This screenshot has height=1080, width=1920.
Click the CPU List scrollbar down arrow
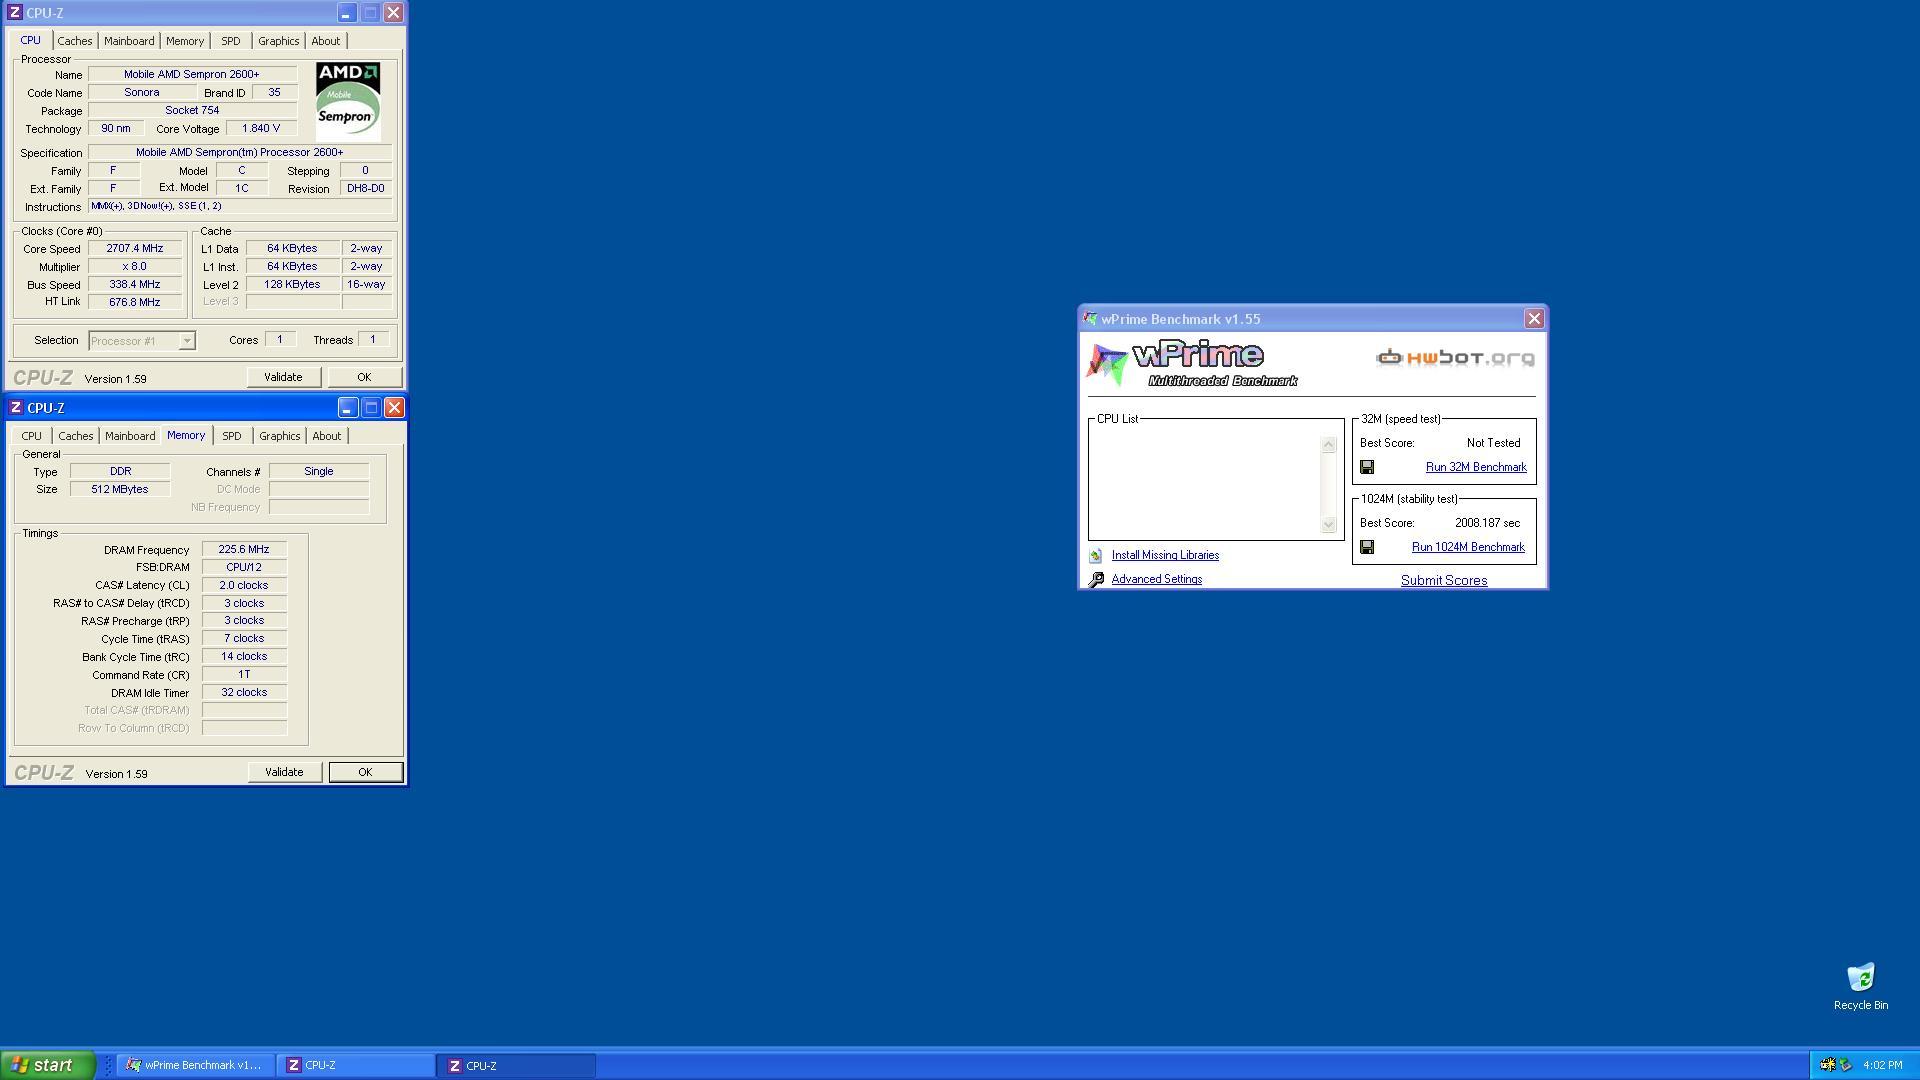click(1328, 524)
